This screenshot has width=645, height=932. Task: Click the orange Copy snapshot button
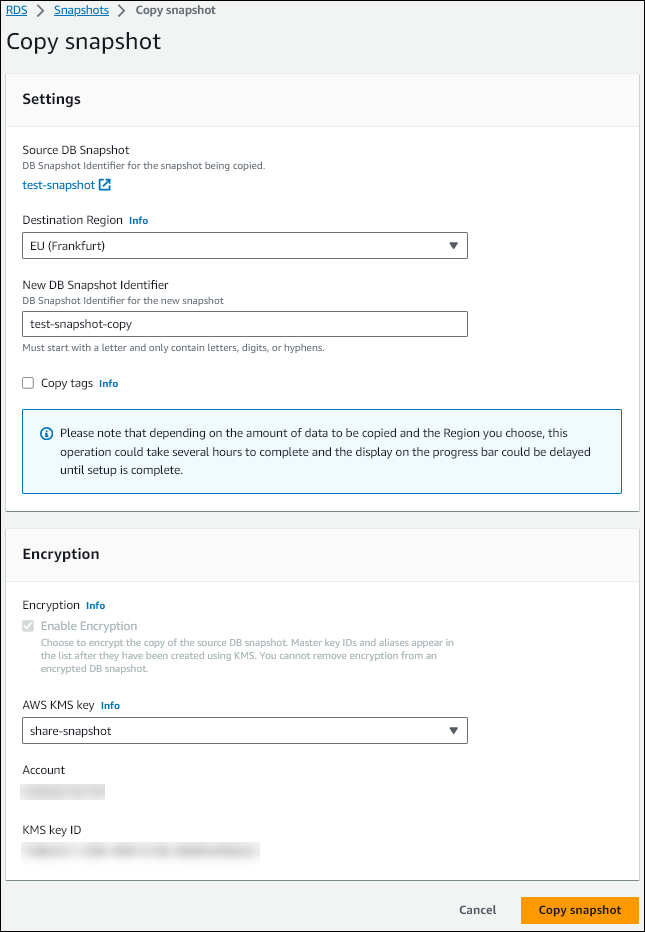pos(579,910)
